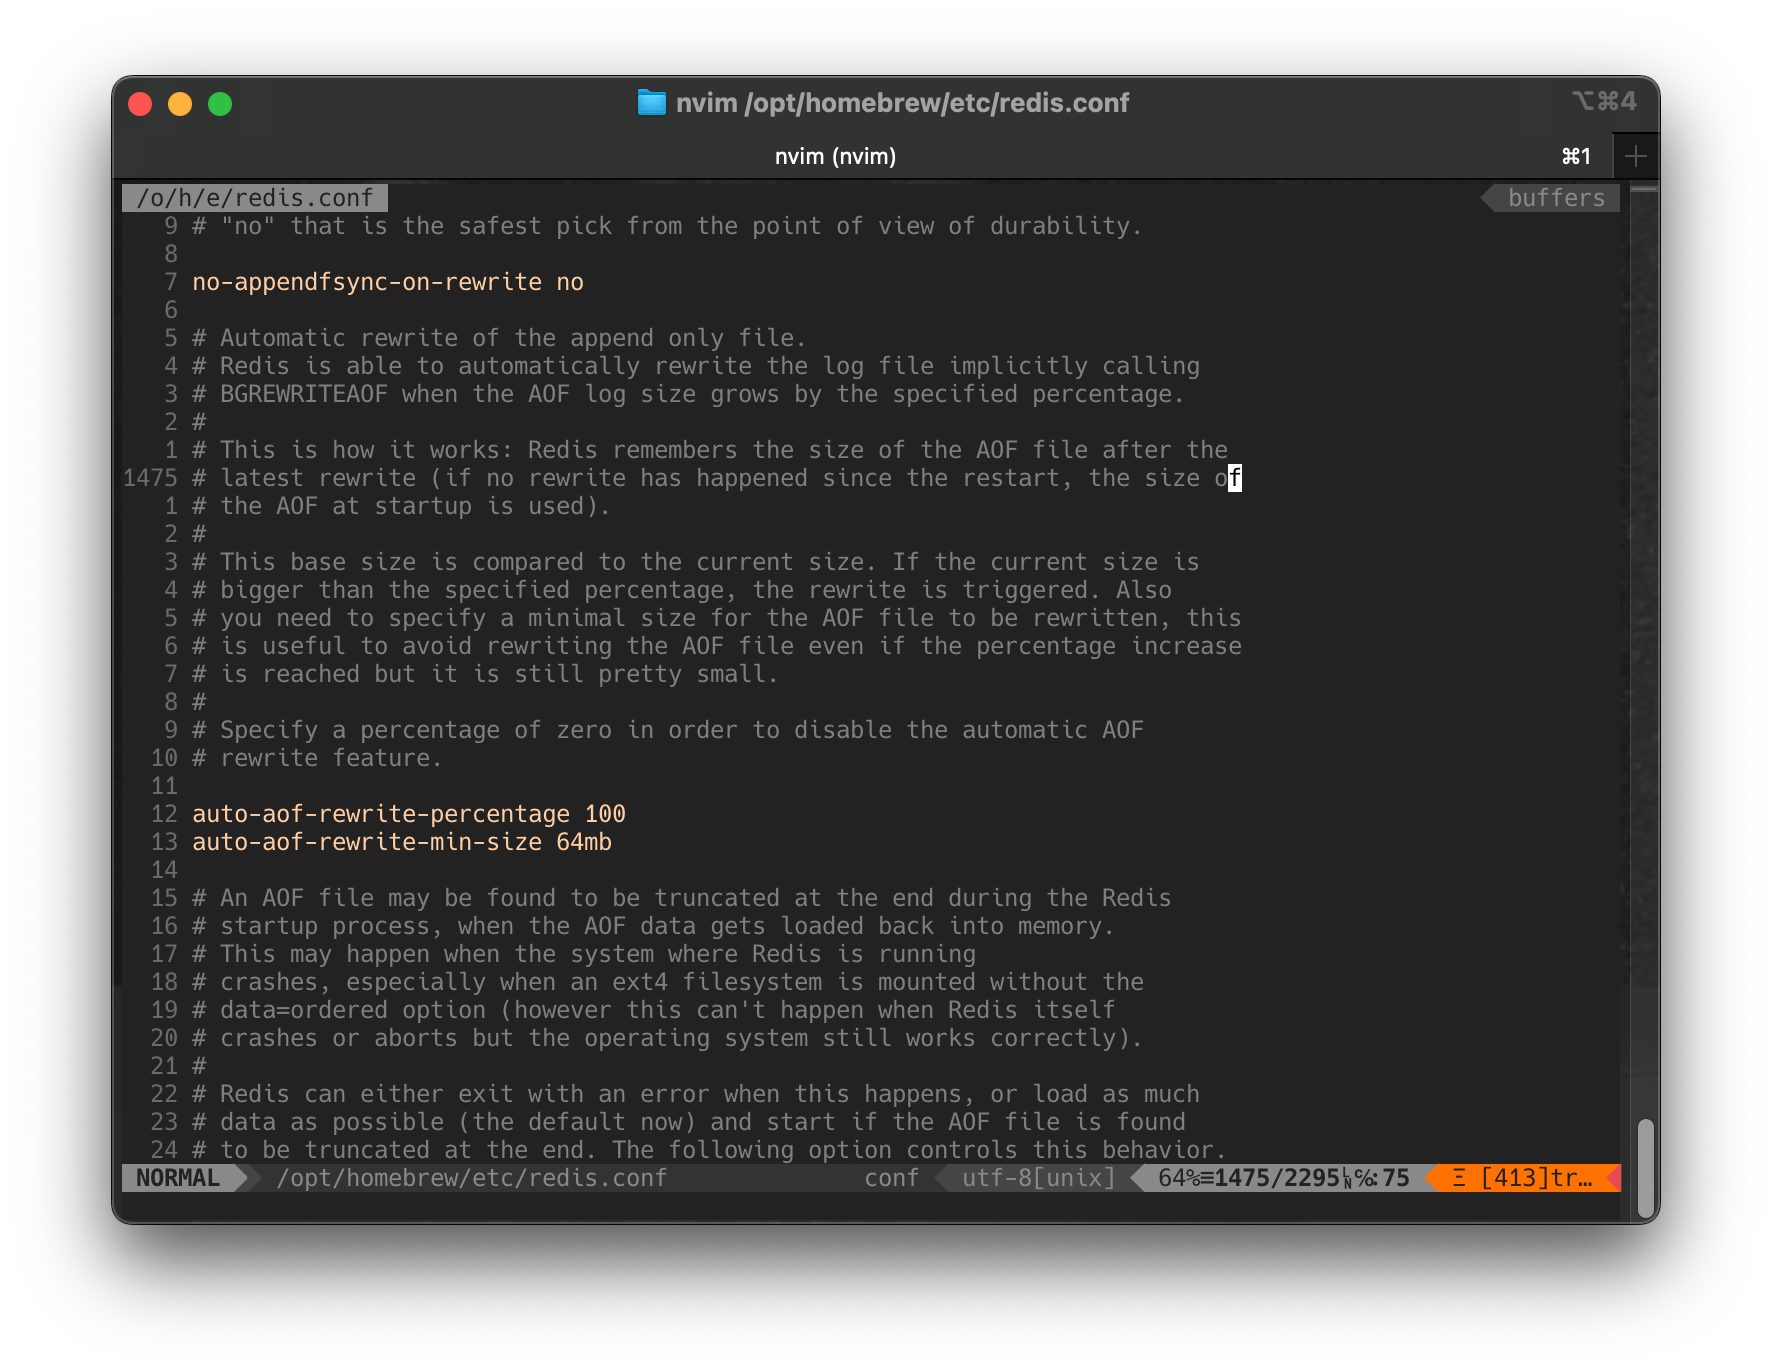Screen dimensions: 1772x1372
Task: Click the word BGREWRITEAOF
Action: (304, 394)
